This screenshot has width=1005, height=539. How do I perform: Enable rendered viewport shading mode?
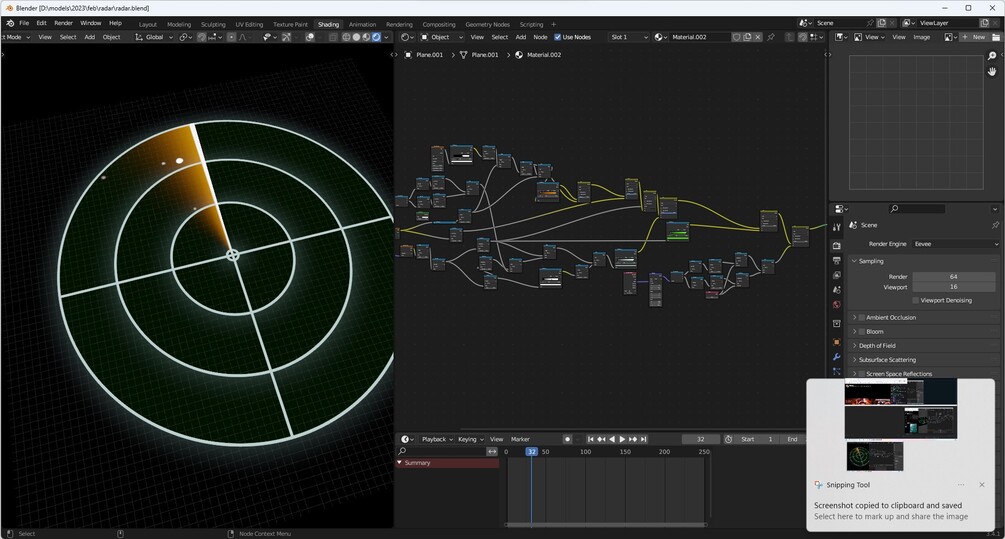[x=376, y=37]
